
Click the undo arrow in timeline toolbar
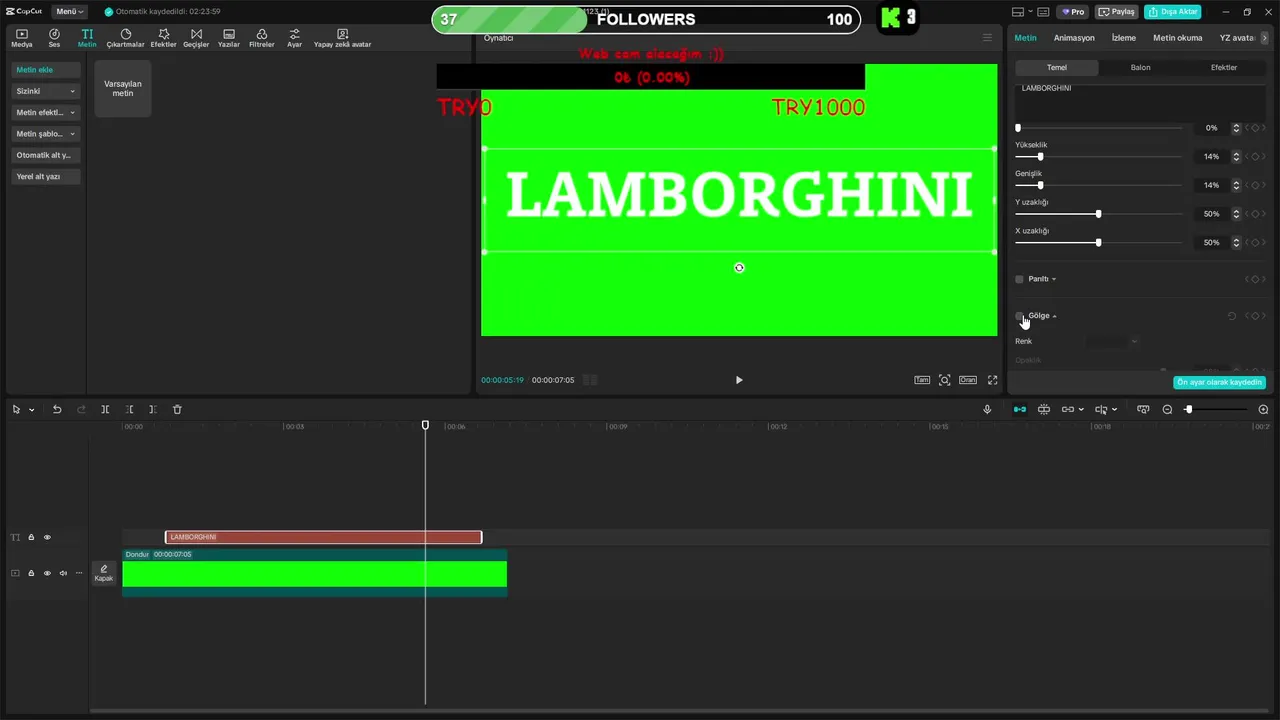[x=57, y=409]
